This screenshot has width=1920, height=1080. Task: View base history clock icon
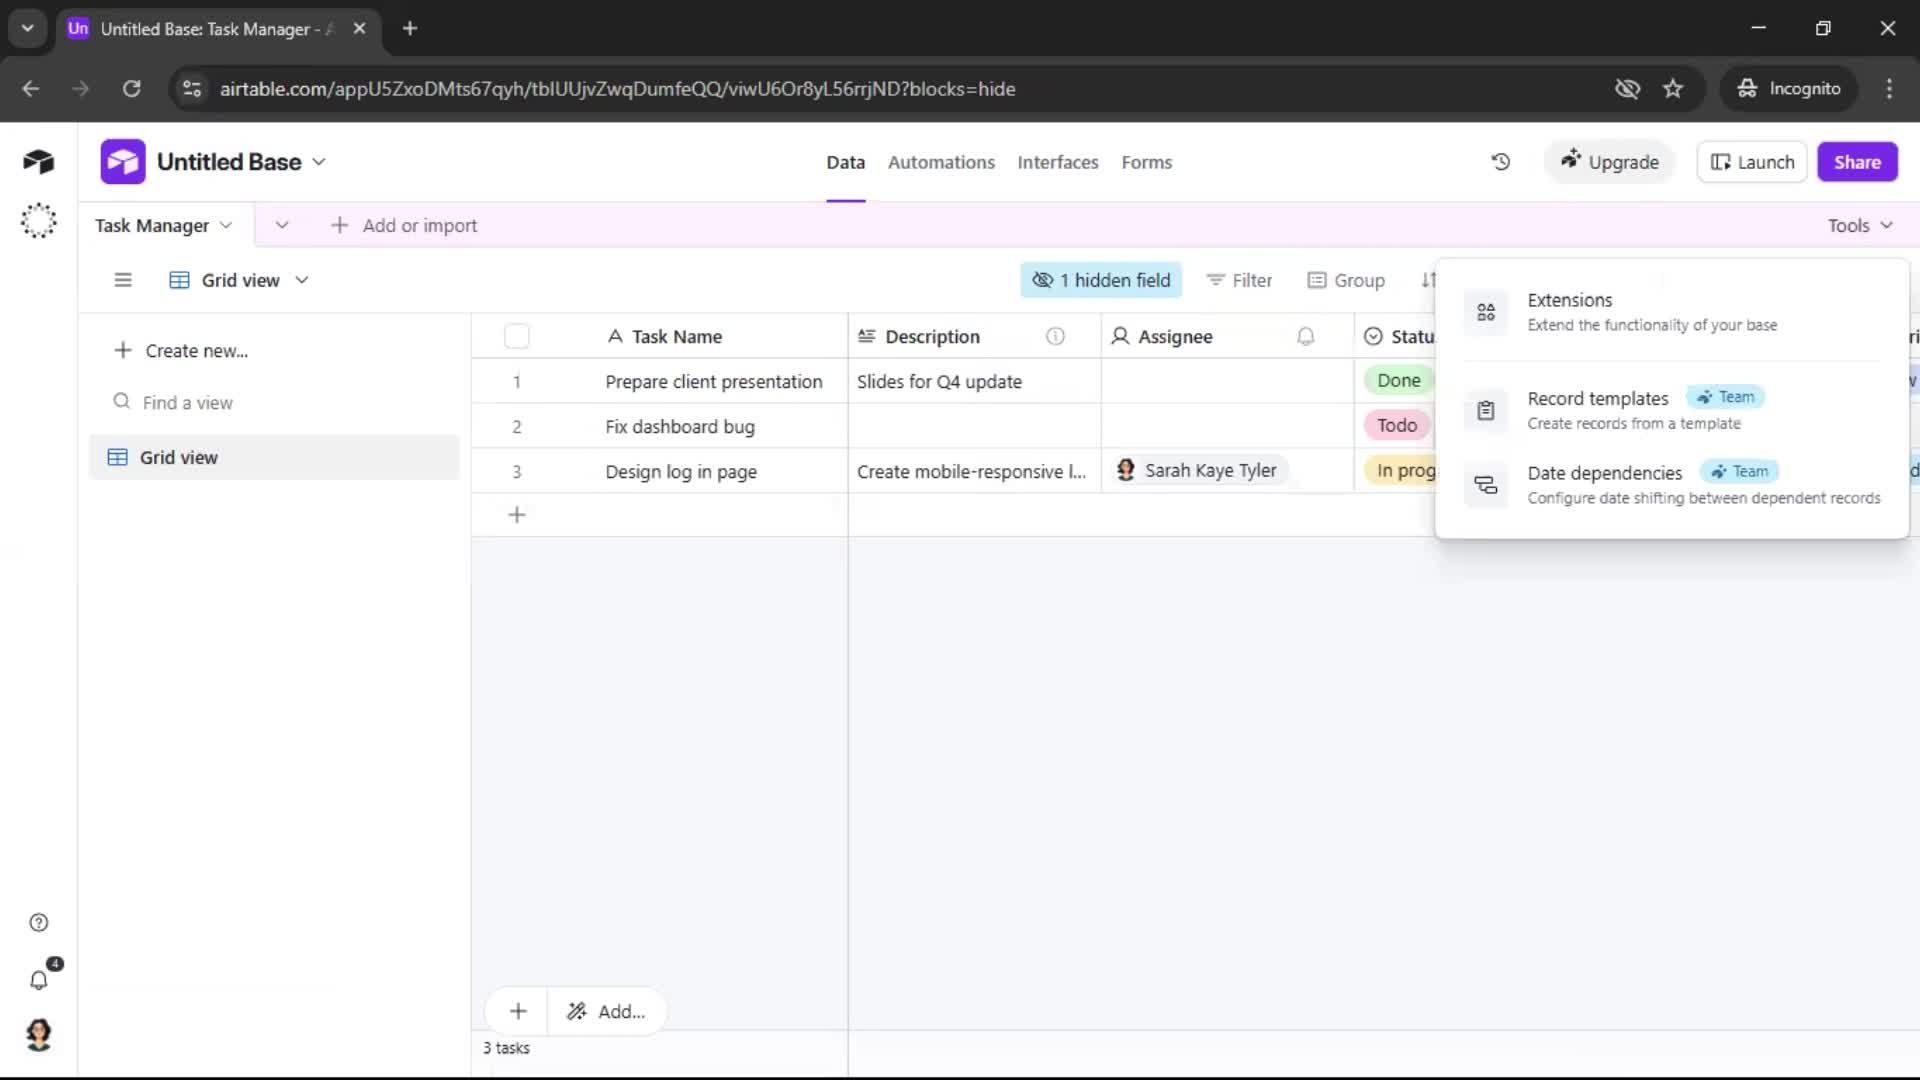point(1500,162)
